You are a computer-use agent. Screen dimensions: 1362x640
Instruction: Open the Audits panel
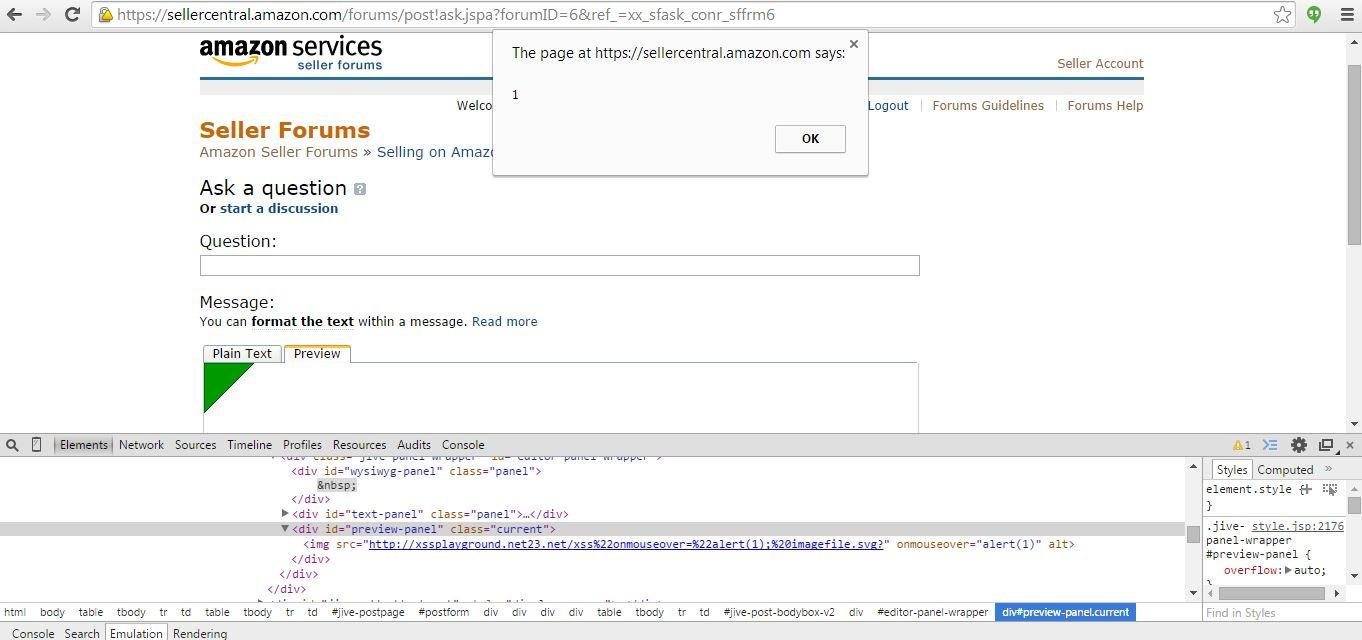(414, 445)
